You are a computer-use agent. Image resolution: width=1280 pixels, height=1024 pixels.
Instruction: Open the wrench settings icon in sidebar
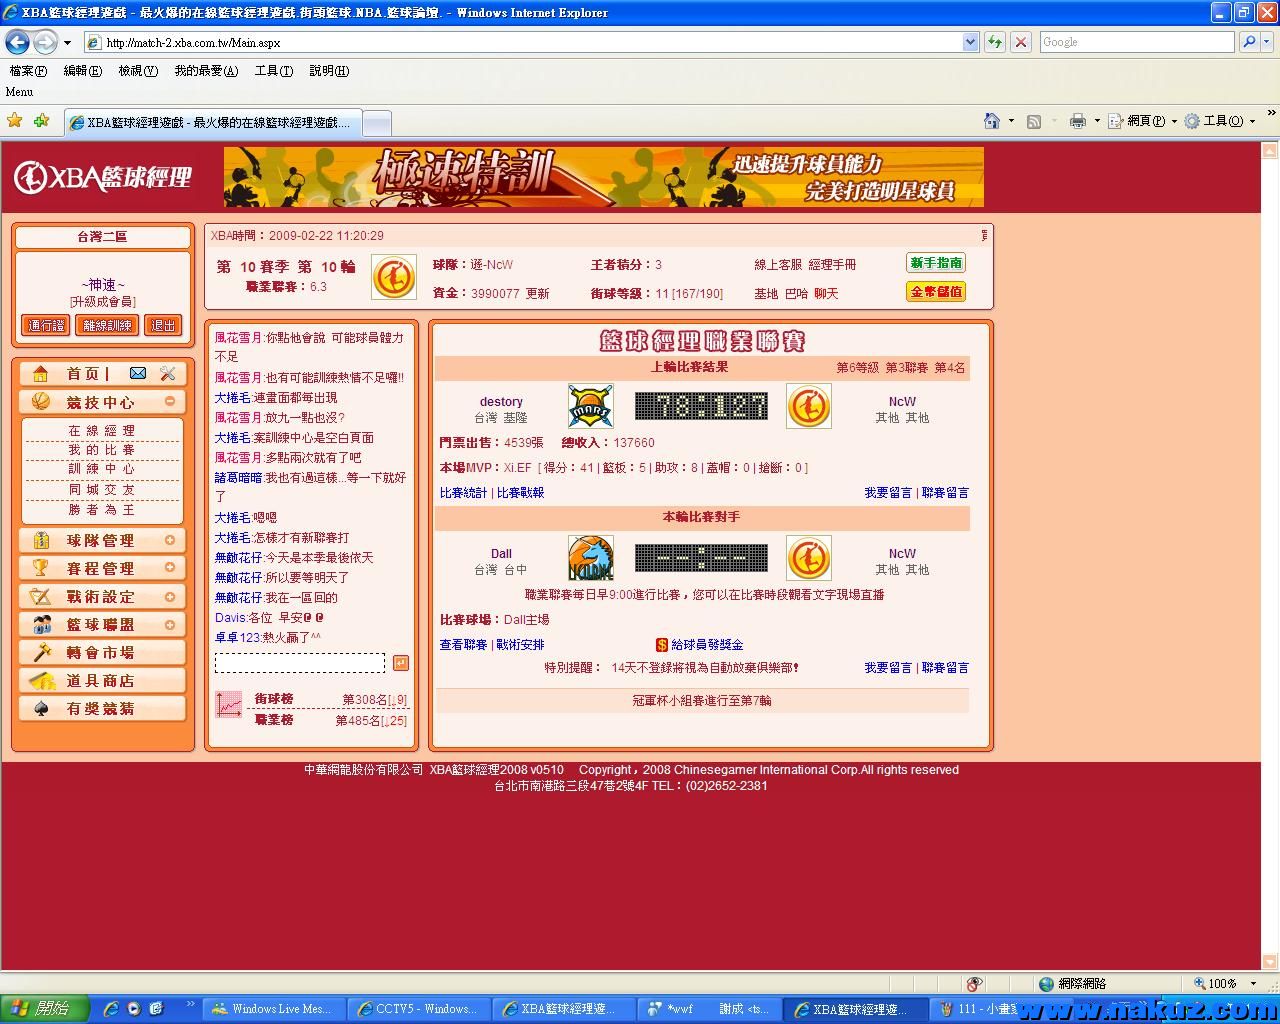(x=167, y=373)
